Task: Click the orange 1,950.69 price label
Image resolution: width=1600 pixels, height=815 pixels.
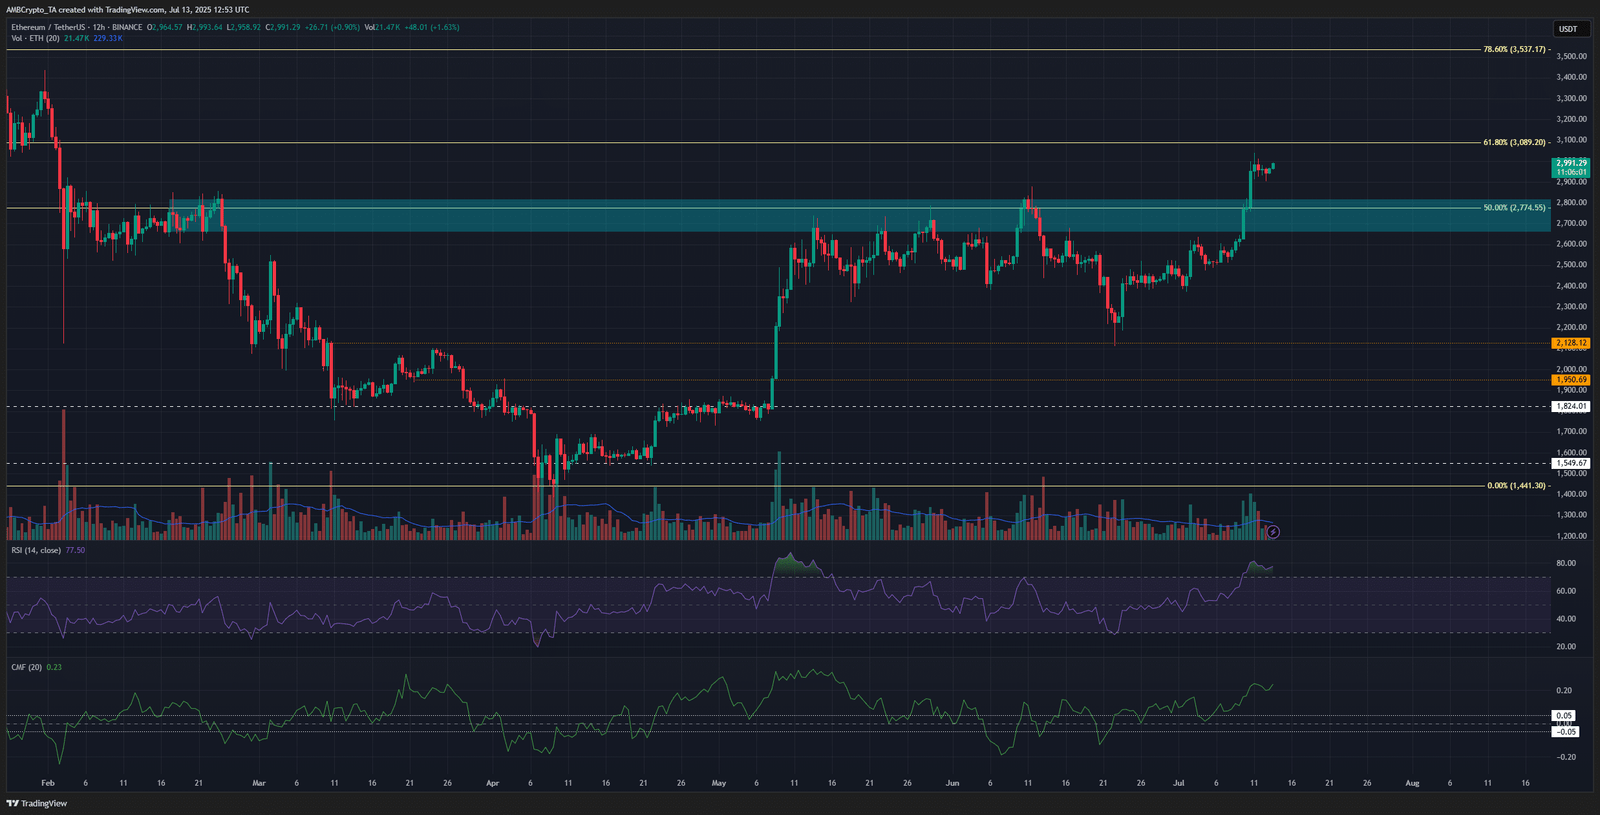Action: click(x=1571, y=380)
